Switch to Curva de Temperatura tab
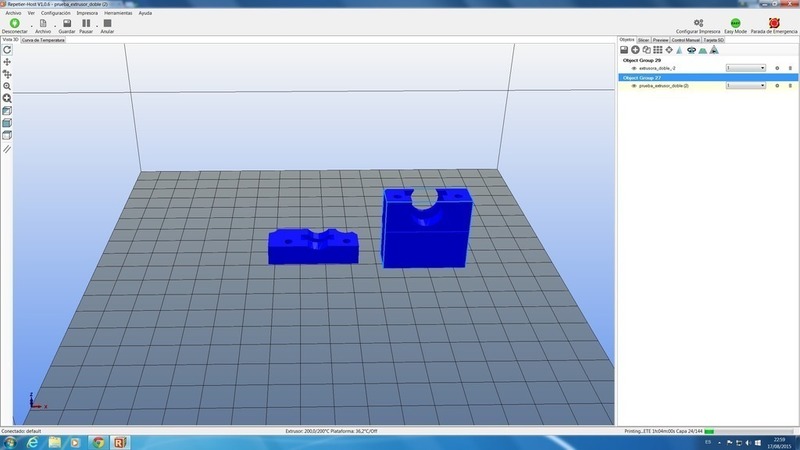The height and width of the screenshot is (450, 800). click(43, 40)
